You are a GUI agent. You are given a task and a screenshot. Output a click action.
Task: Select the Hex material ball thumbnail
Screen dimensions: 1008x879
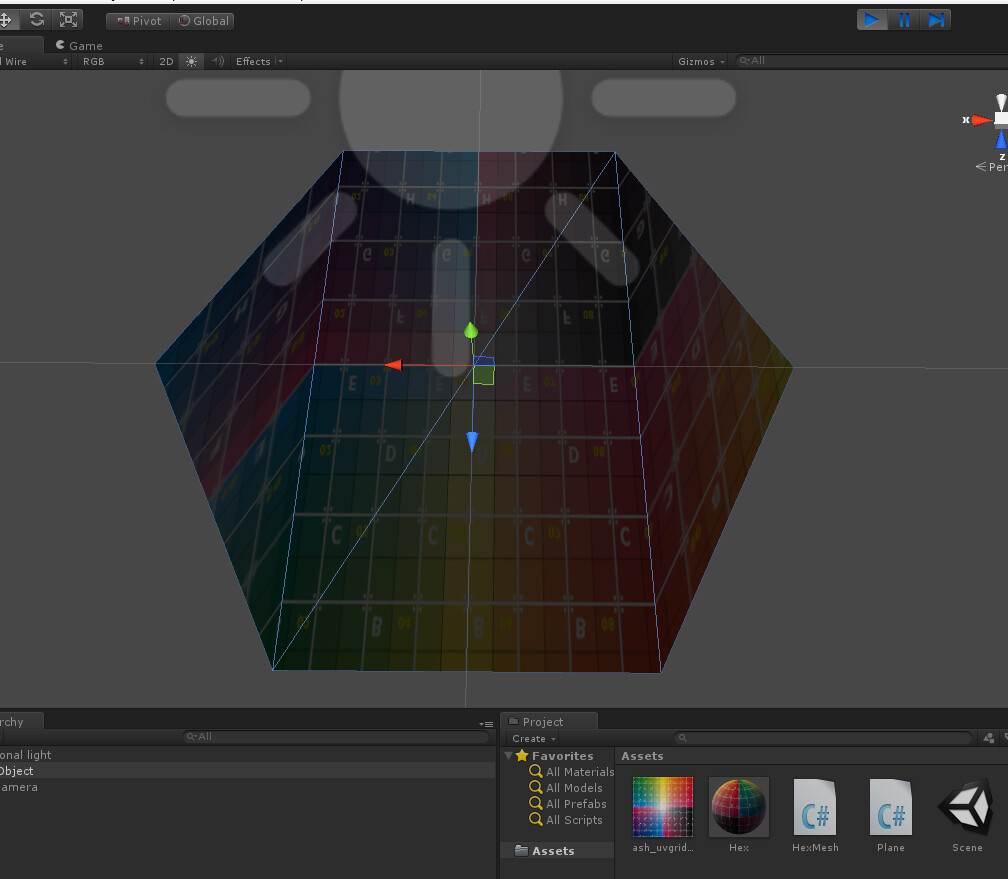pos(738,806)
